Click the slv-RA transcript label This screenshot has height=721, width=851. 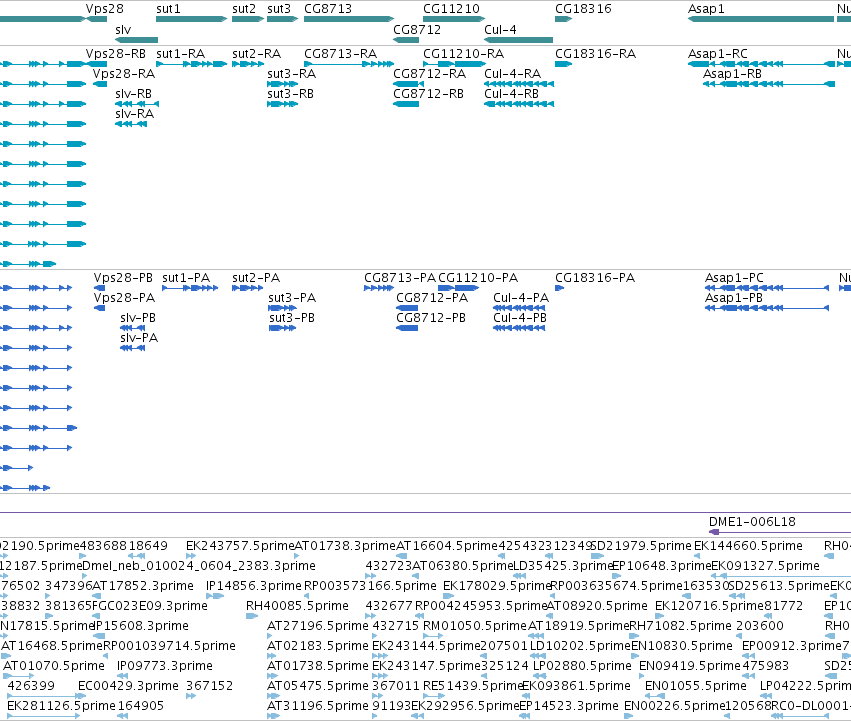(135, 114)
